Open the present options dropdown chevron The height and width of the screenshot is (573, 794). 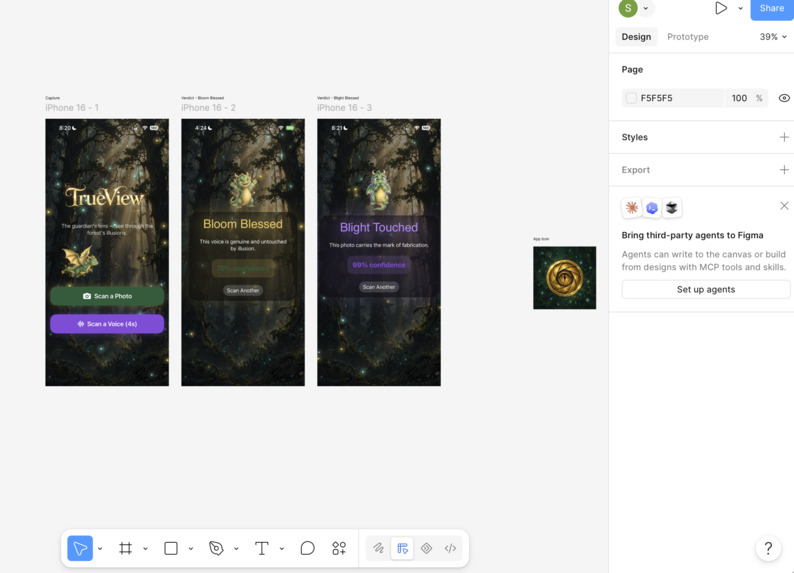tap(740, 8)
